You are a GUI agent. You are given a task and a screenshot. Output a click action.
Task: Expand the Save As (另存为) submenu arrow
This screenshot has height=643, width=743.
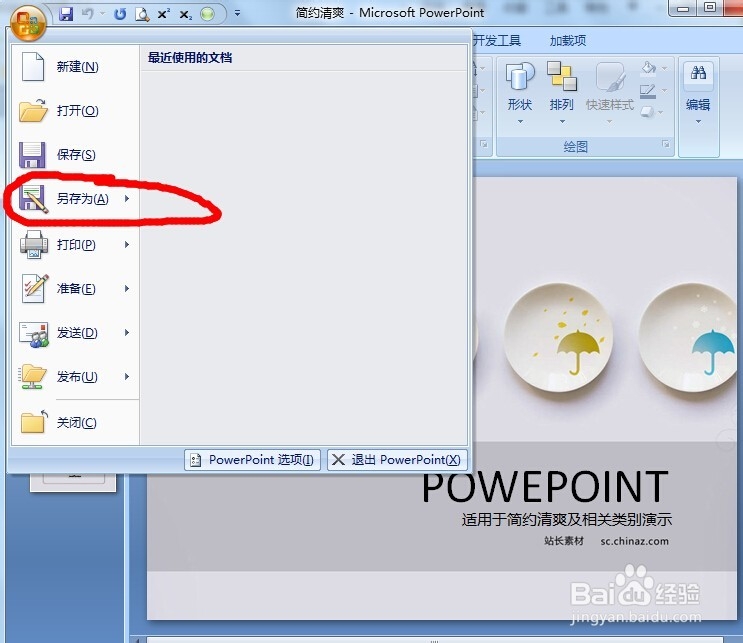pos(127,199)
